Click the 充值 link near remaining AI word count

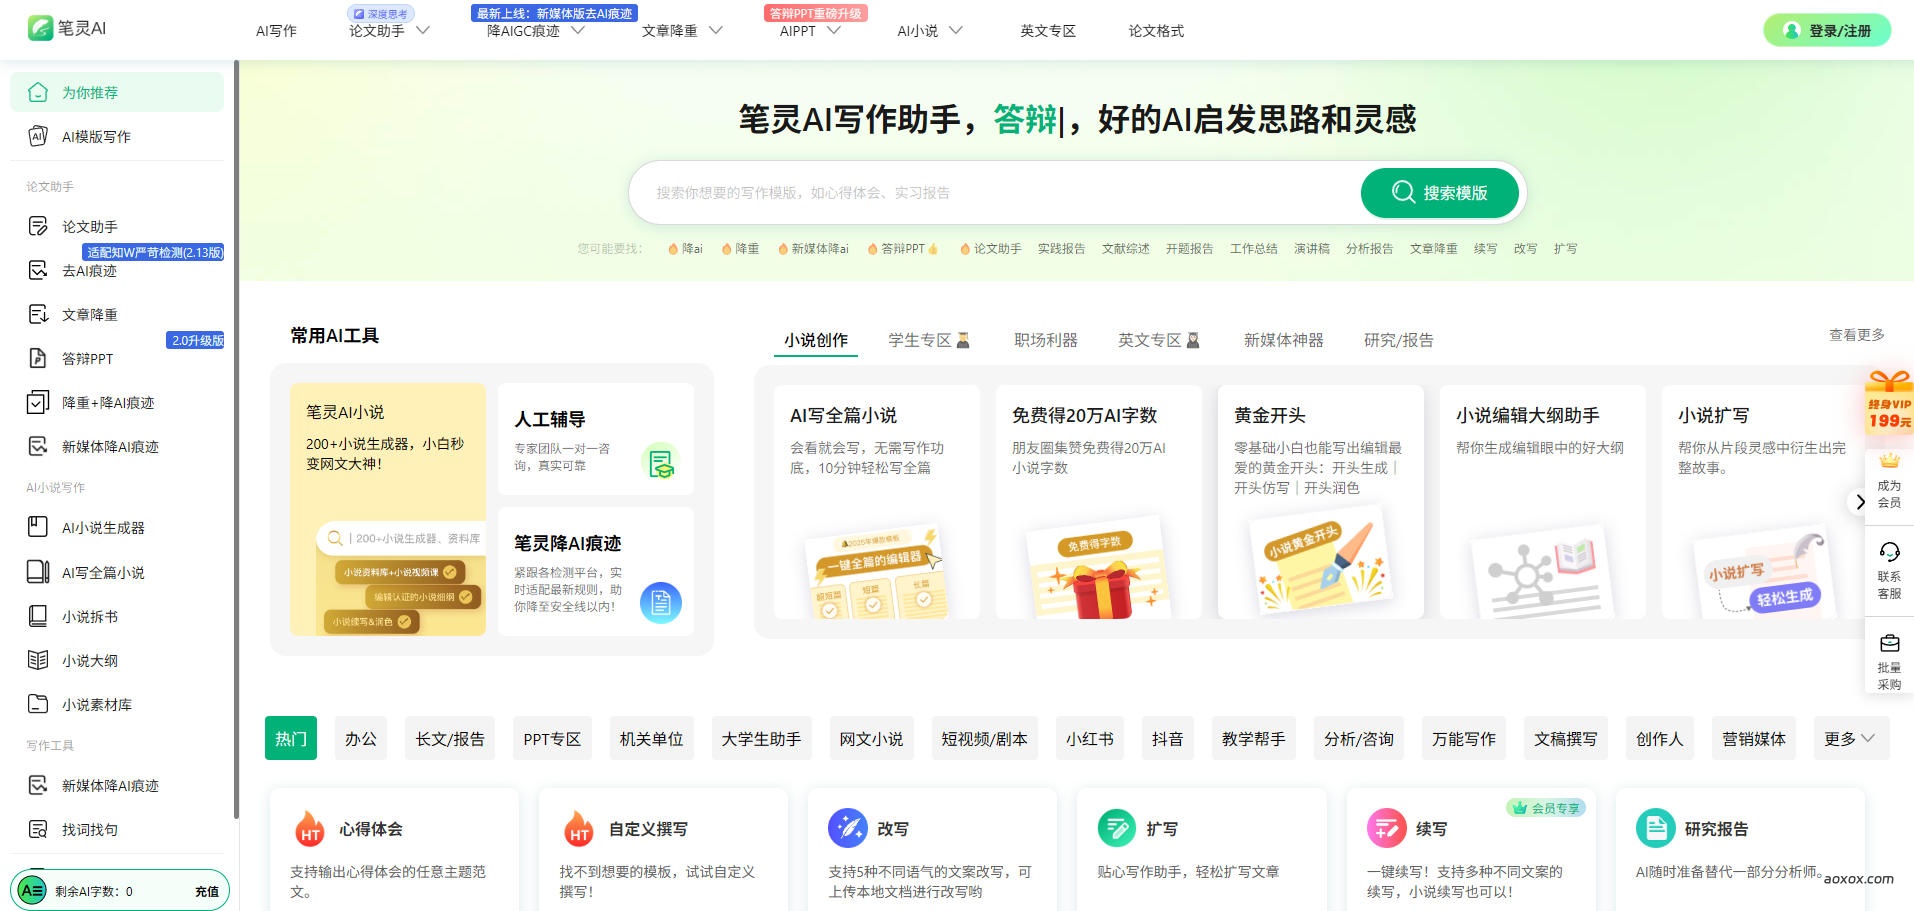[x=206, y=890]
